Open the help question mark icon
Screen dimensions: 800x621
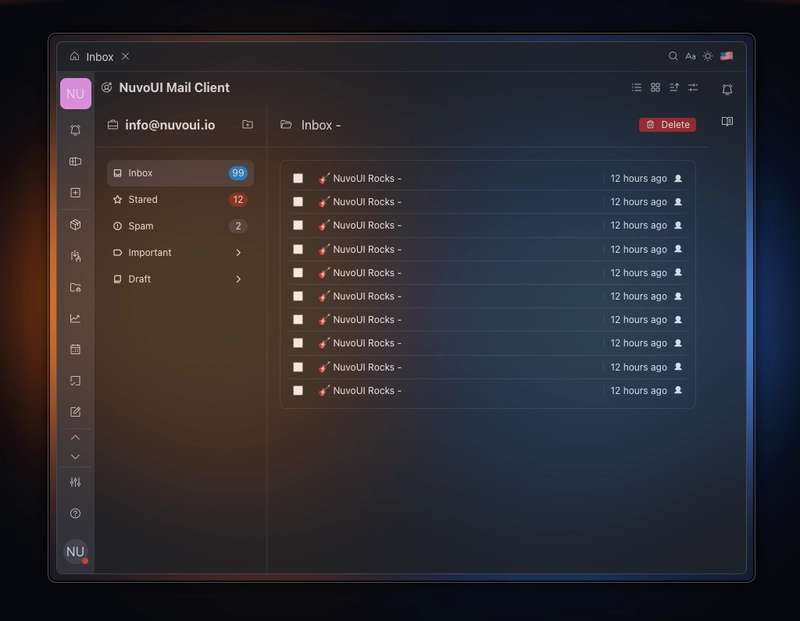[76, 513]
